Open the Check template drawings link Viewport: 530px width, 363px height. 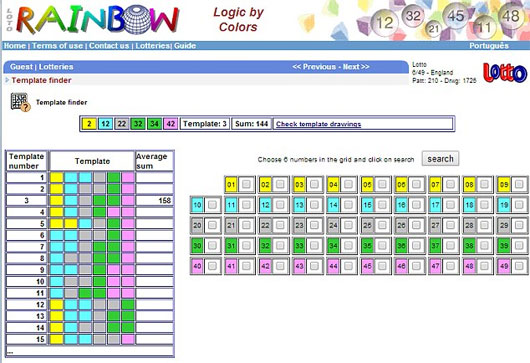click(x=318, y=124)
